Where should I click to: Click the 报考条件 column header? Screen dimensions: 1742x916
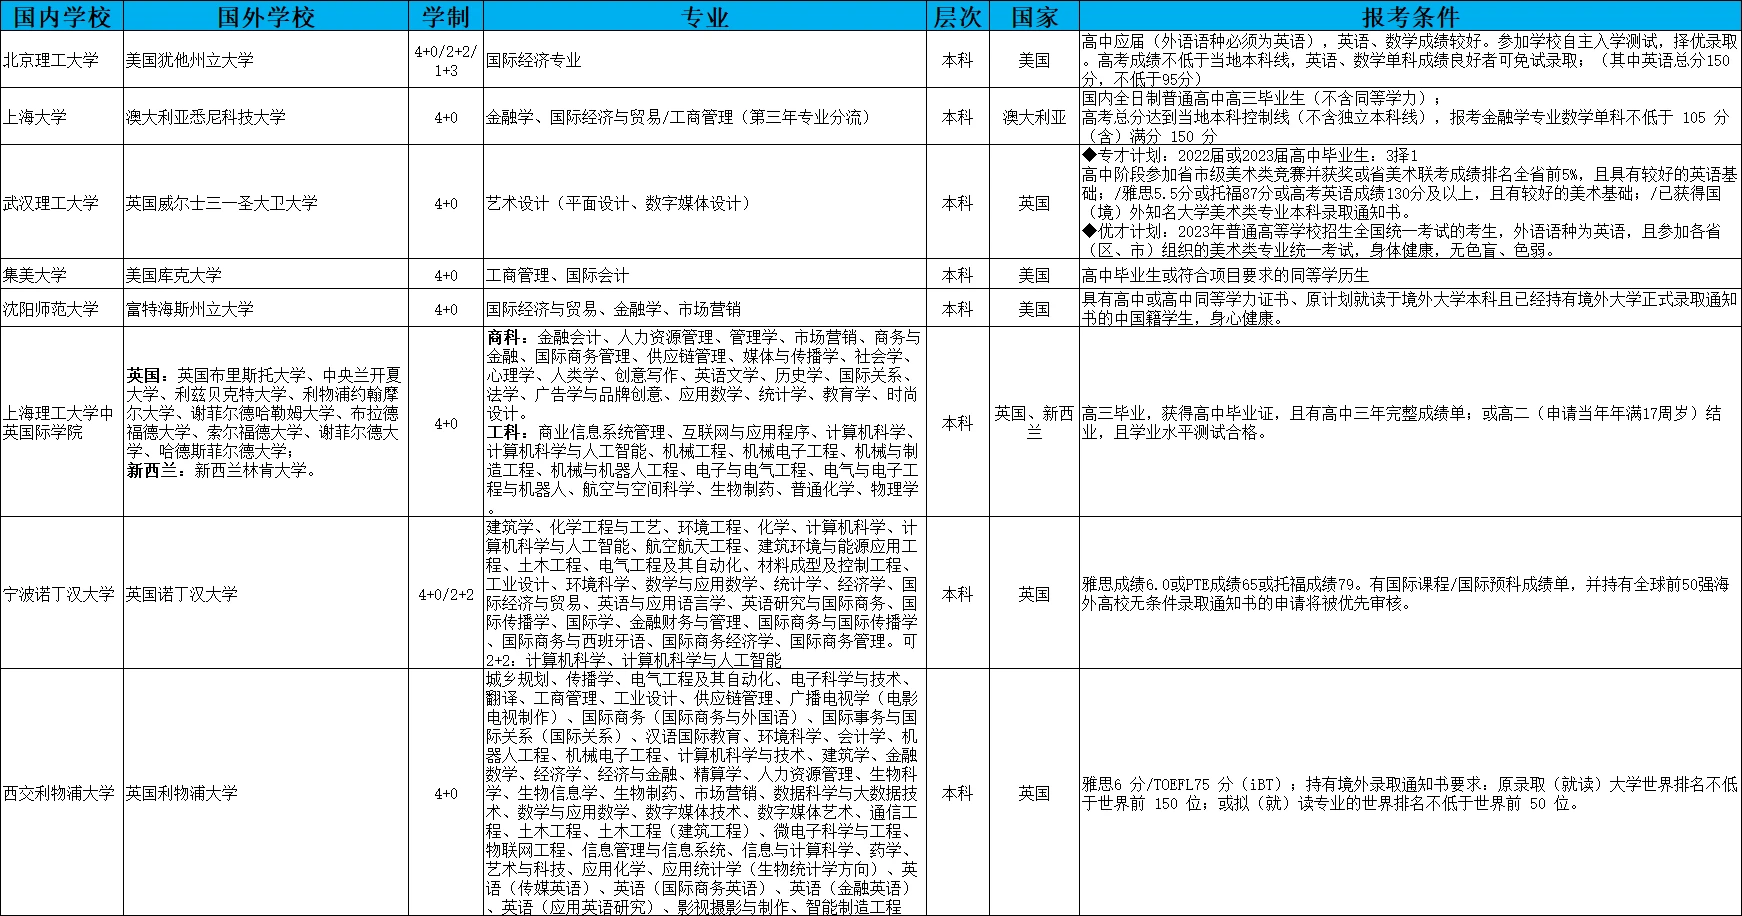[x=1410, y=16]
